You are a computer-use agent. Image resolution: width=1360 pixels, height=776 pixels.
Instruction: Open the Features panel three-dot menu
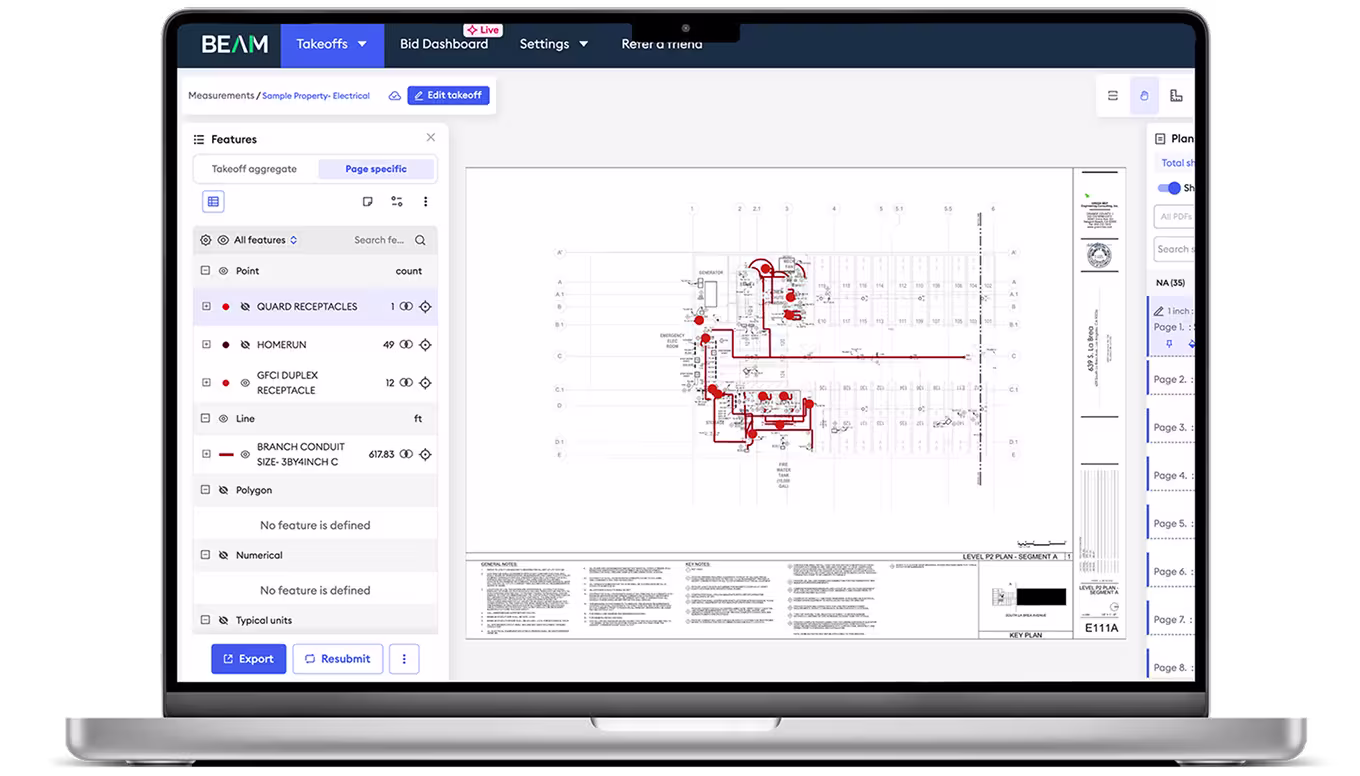tap(425, 202)
